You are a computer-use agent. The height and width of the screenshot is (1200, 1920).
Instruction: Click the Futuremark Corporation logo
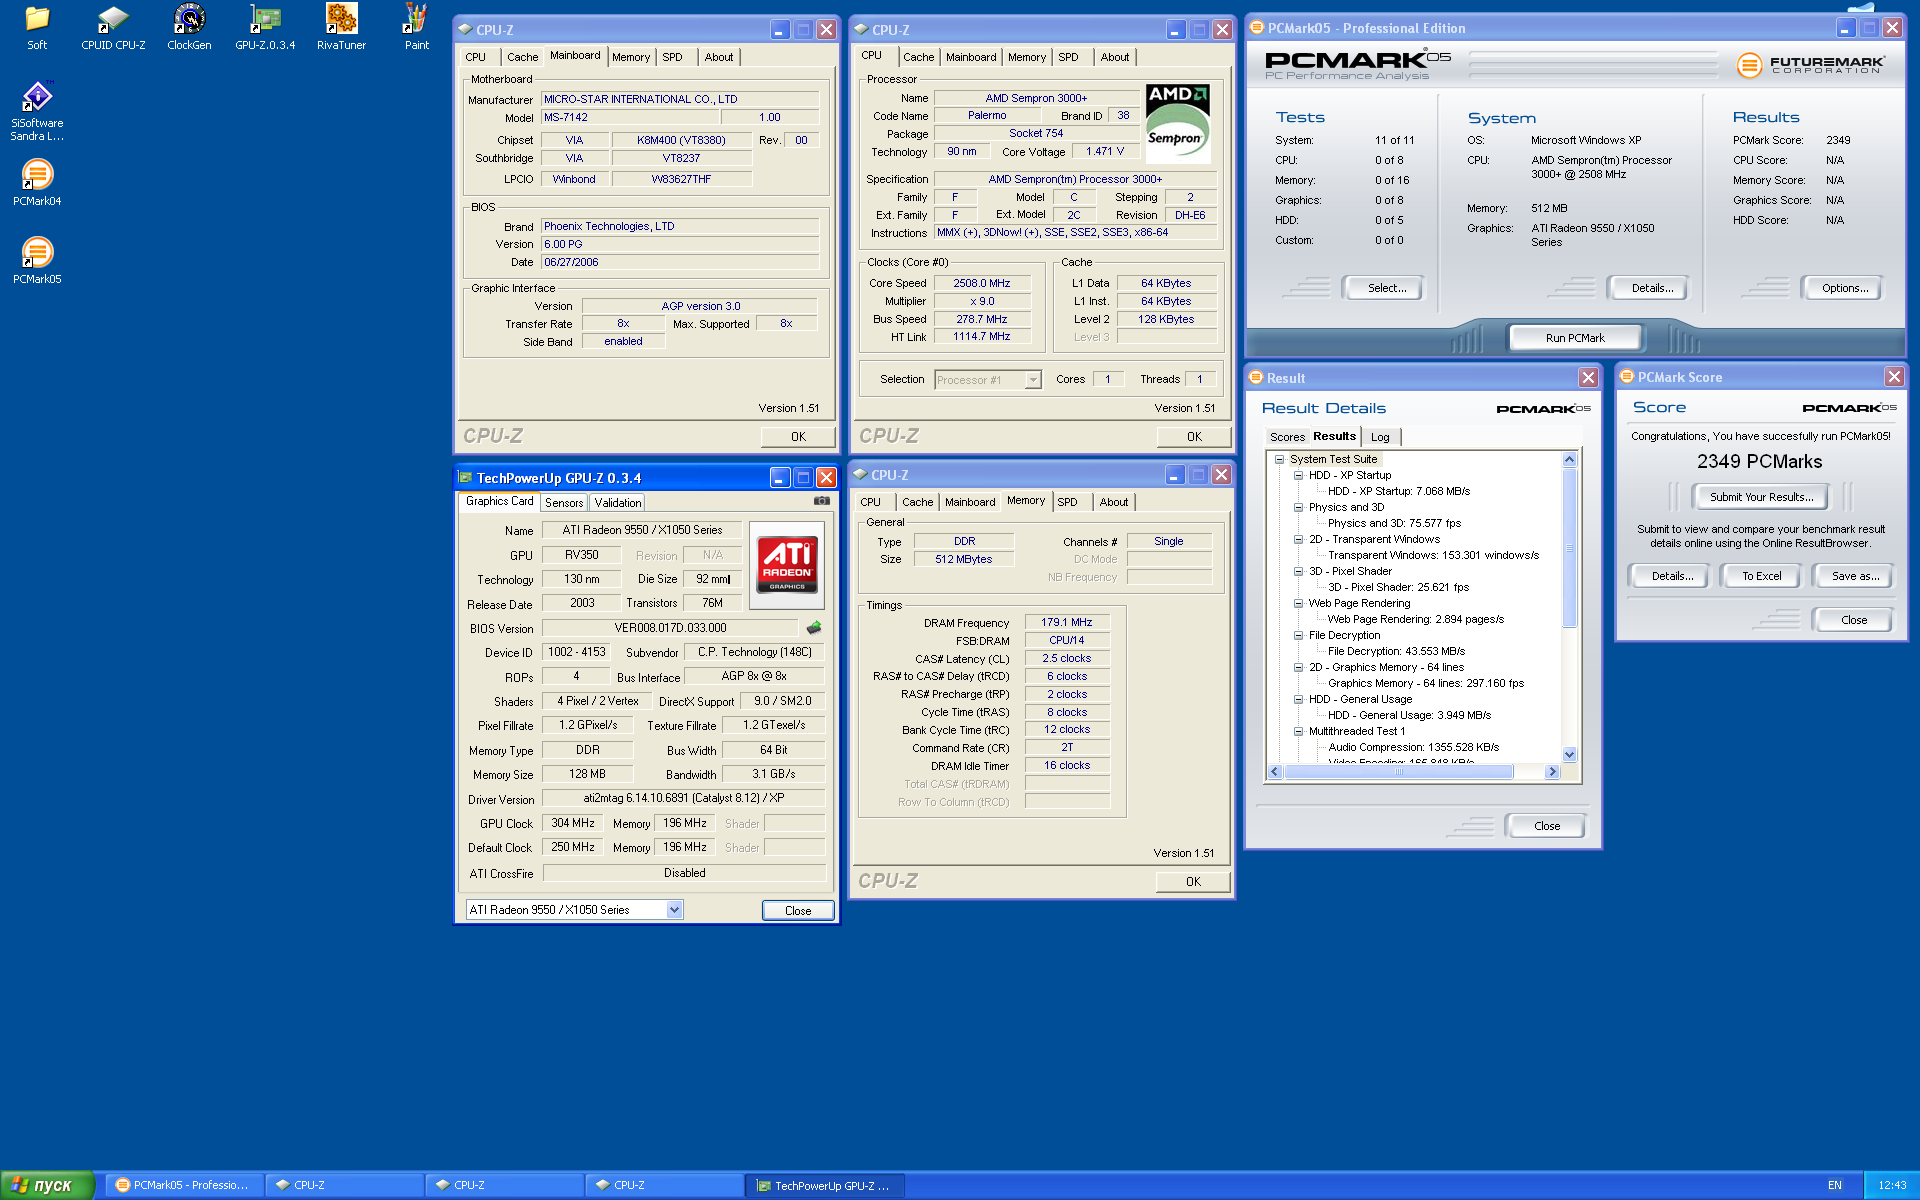(x=1810, y=65)
